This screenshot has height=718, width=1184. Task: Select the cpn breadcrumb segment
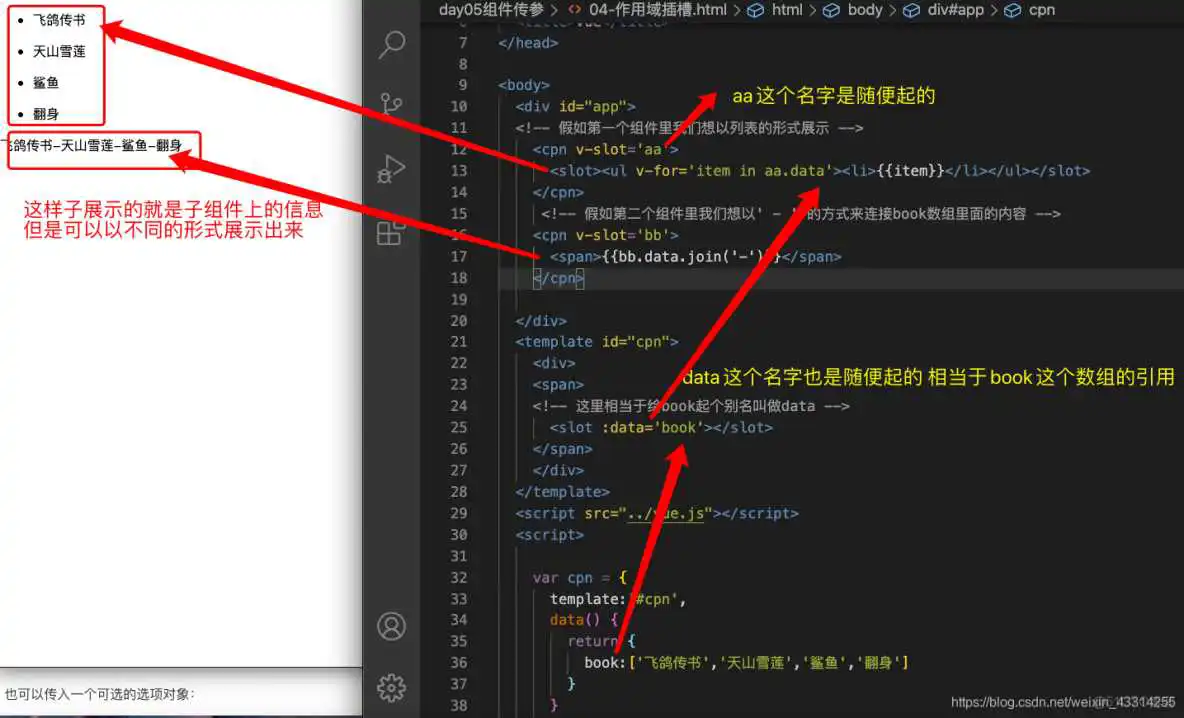pyautogui.click(x=1041, y=10)
